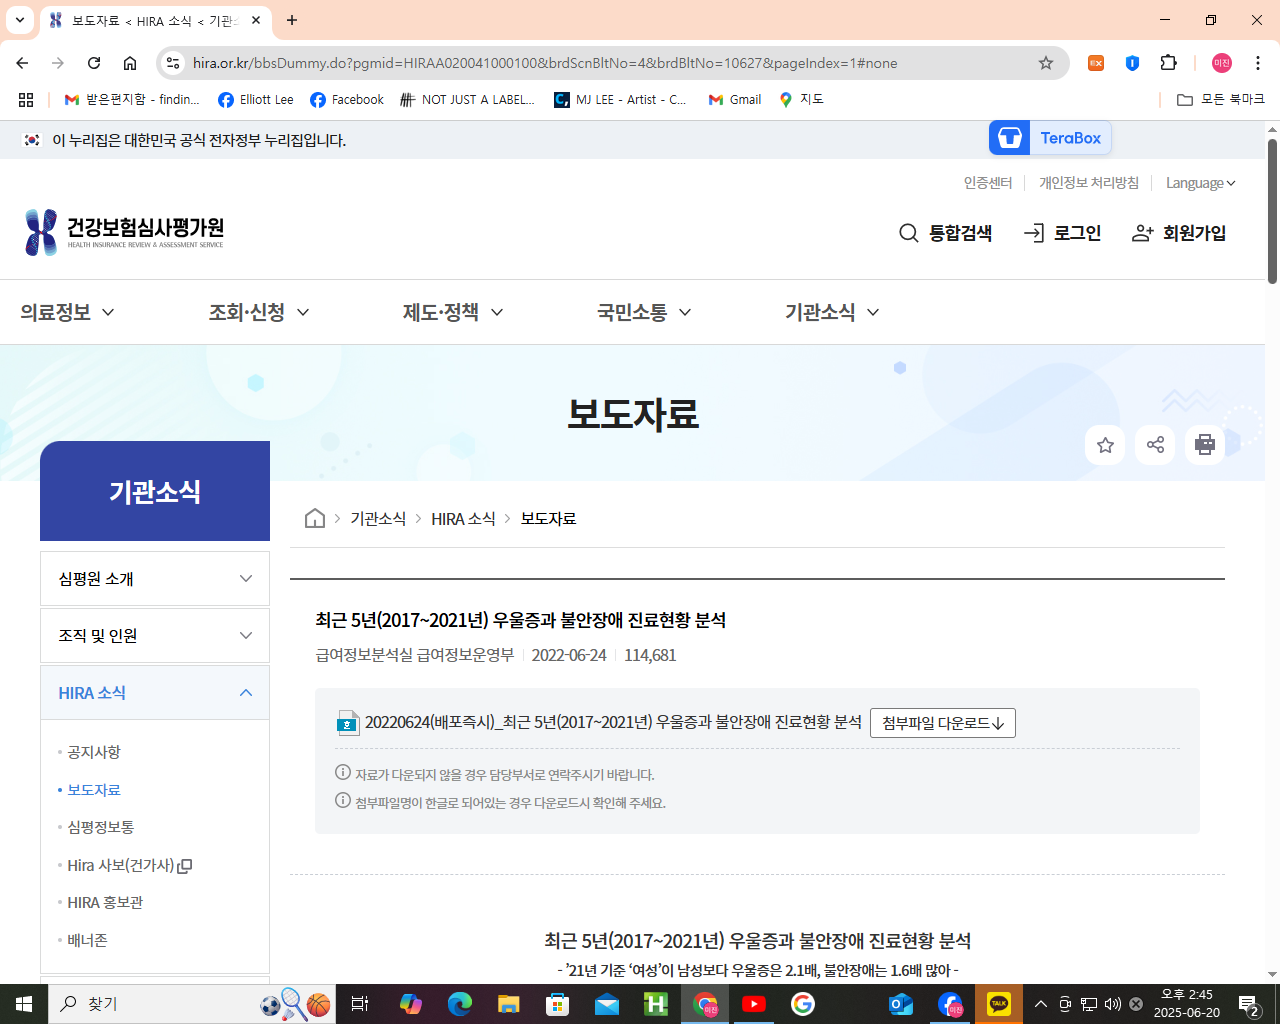This screenshot has width=1280, height=1024.
Task: Click the 로그인 arrow icon
Action: pyautogui.click(x=1035, y=232)
